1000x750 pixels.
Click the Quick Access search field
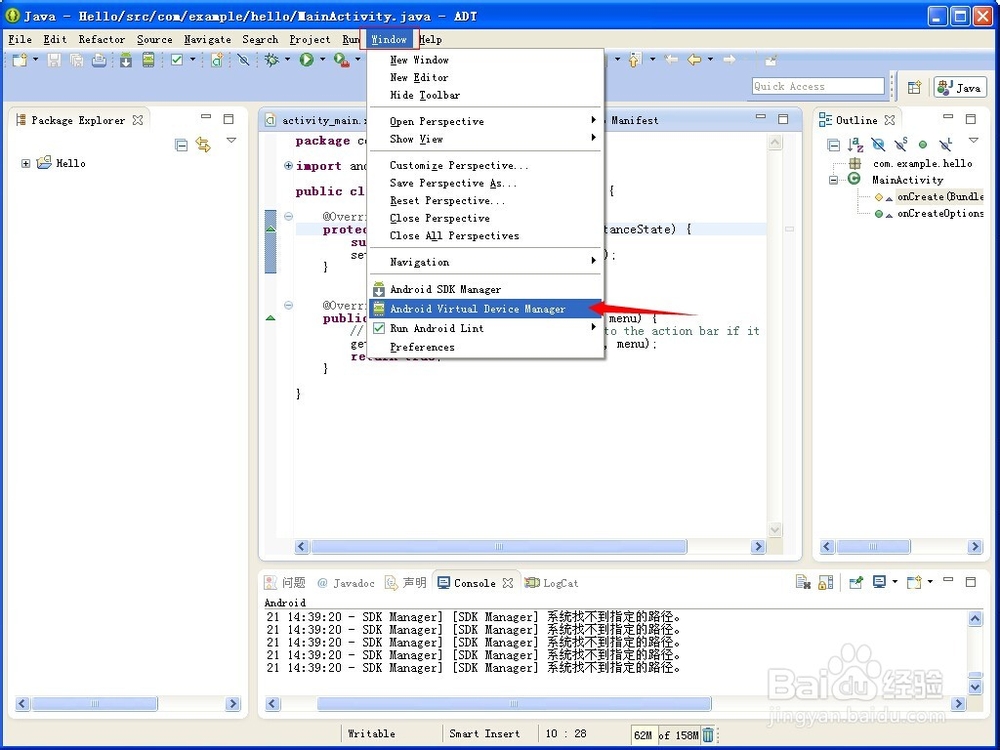click(818, 86)
